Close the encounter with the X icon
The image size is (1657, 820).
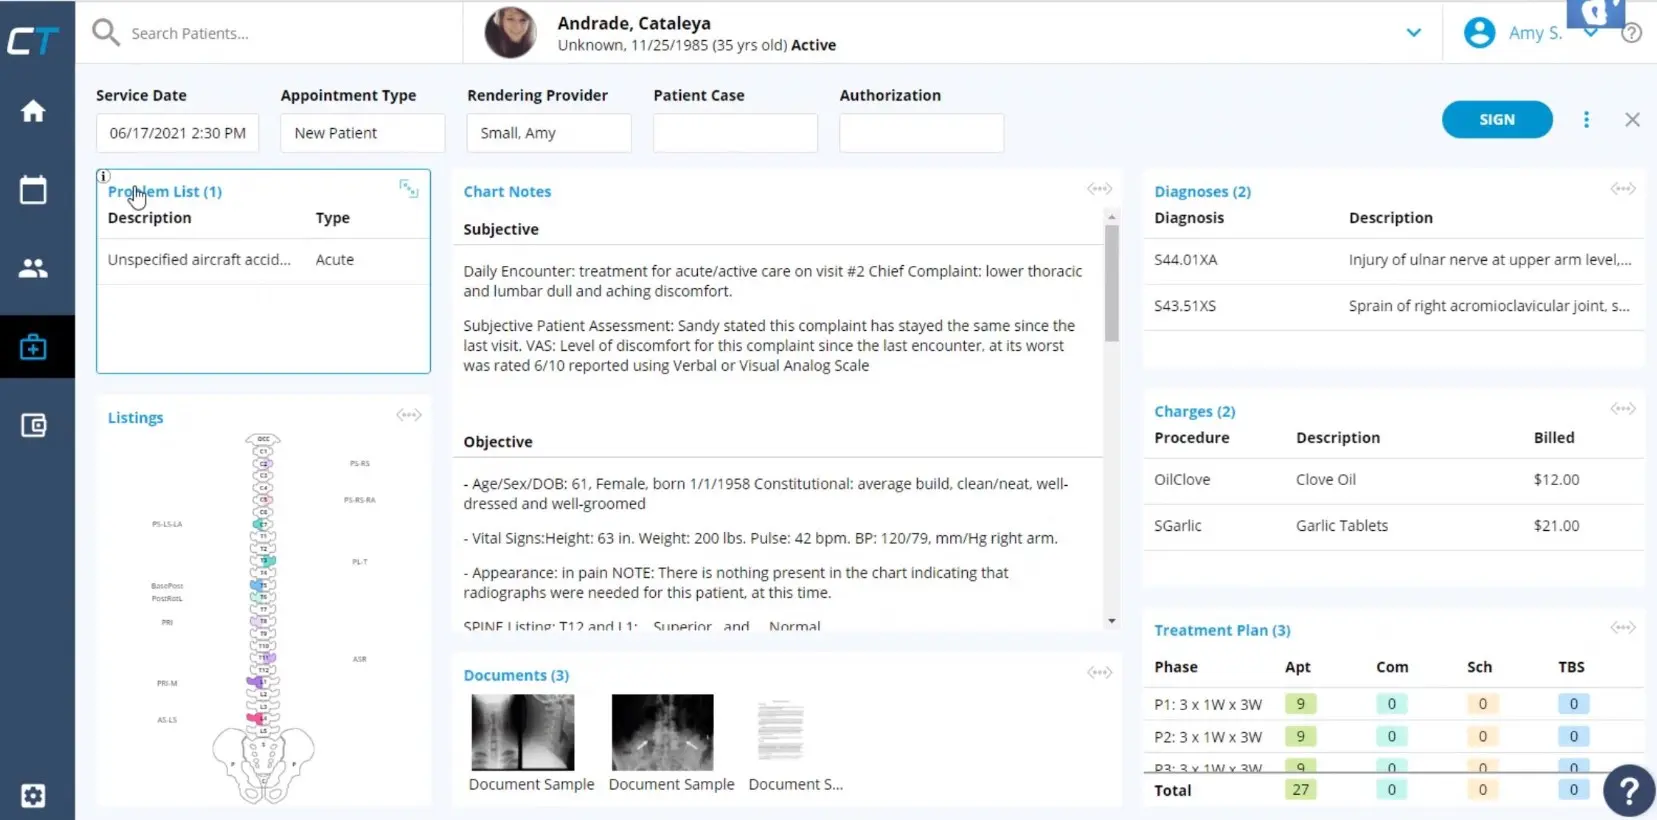[x=1632, y=120]
